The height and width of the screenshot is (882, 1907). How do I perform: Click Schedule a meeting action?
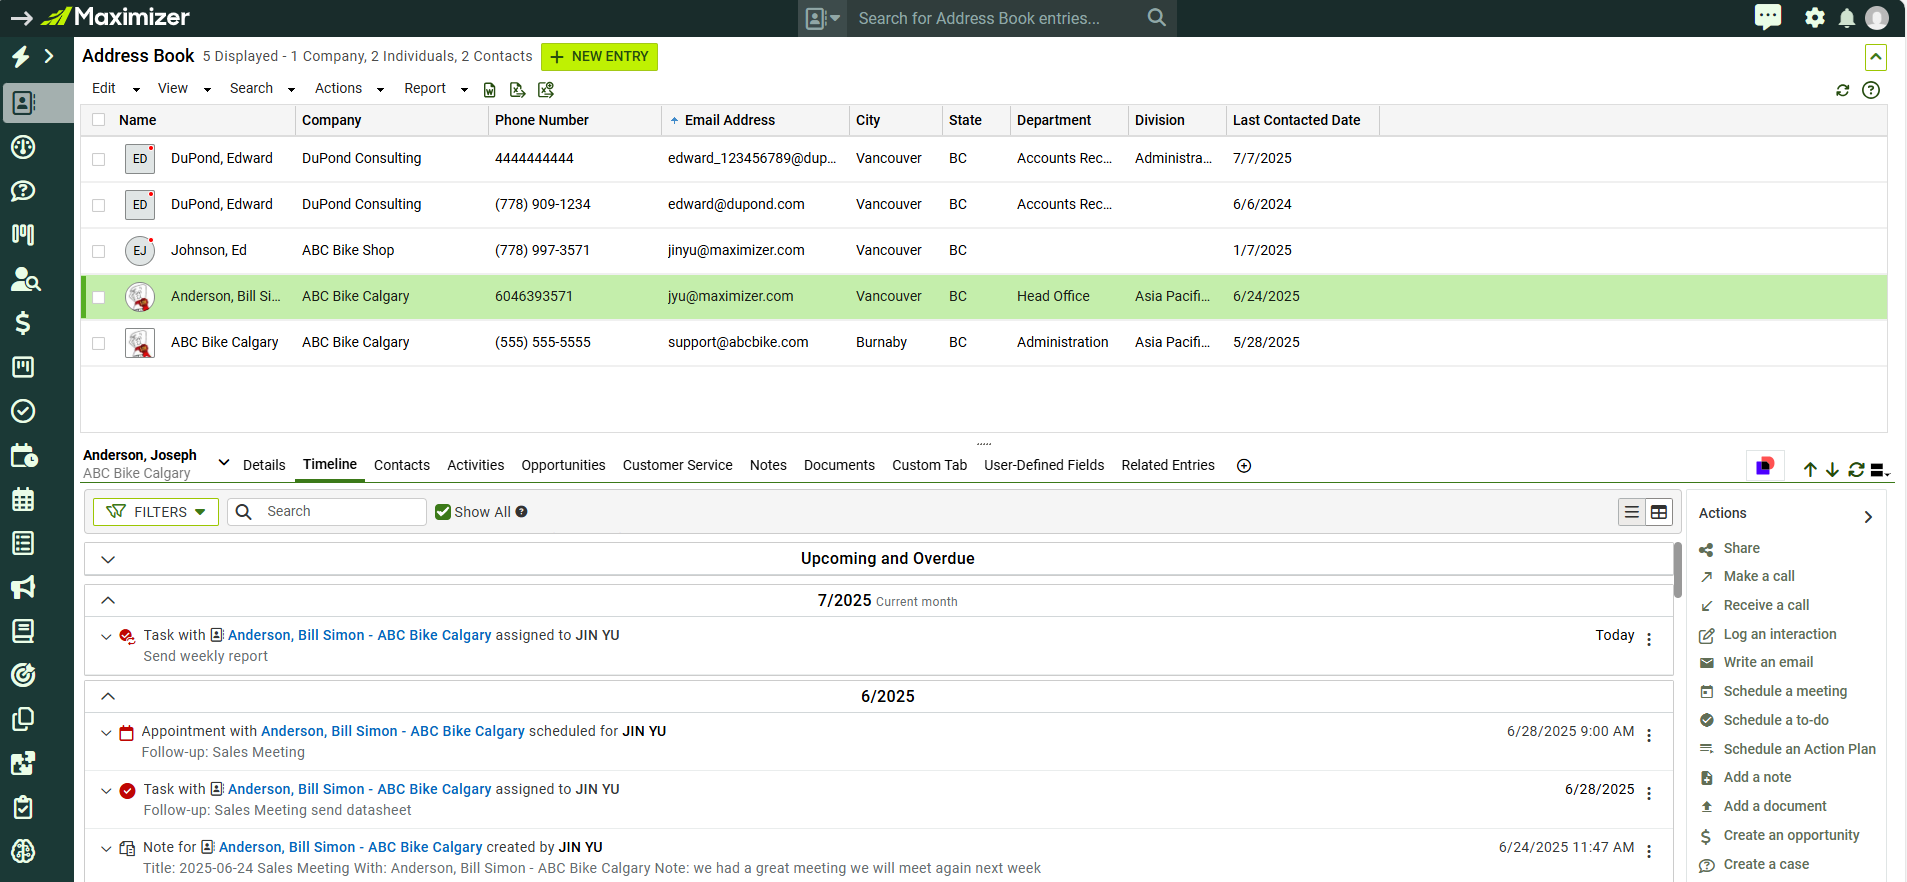1785,691
